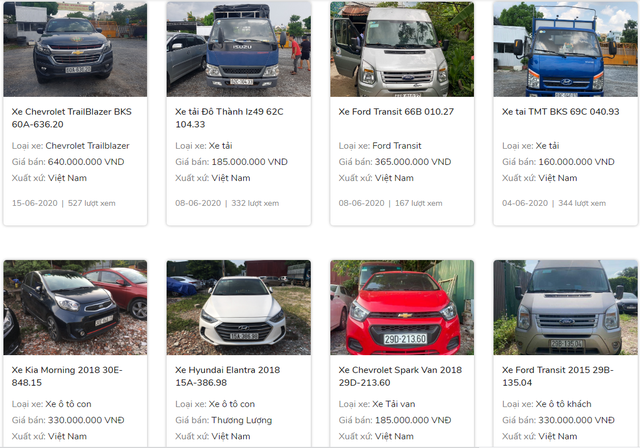View the blue TMT truck image
The image size is (640, 448).
[x=565, y=49]
